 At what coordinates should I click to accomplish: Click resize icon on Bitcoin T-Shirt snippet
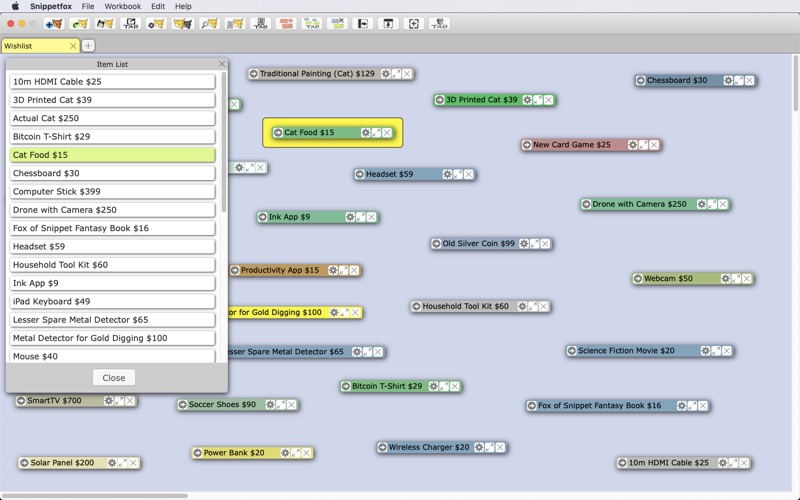pyautogui.click(x=444, y=386)
